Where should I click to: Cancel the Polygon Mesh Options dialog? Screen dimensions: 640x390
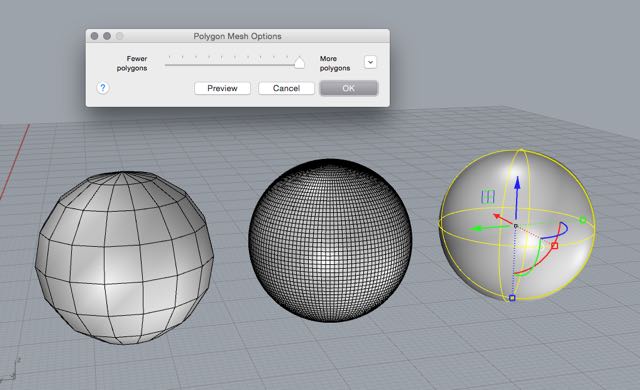[287, 88]
